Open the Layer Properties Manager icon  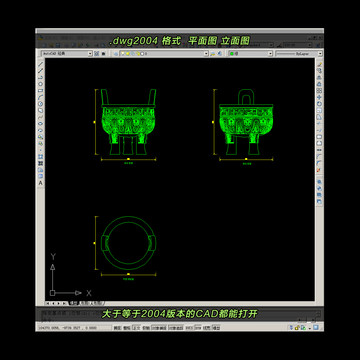116,53
